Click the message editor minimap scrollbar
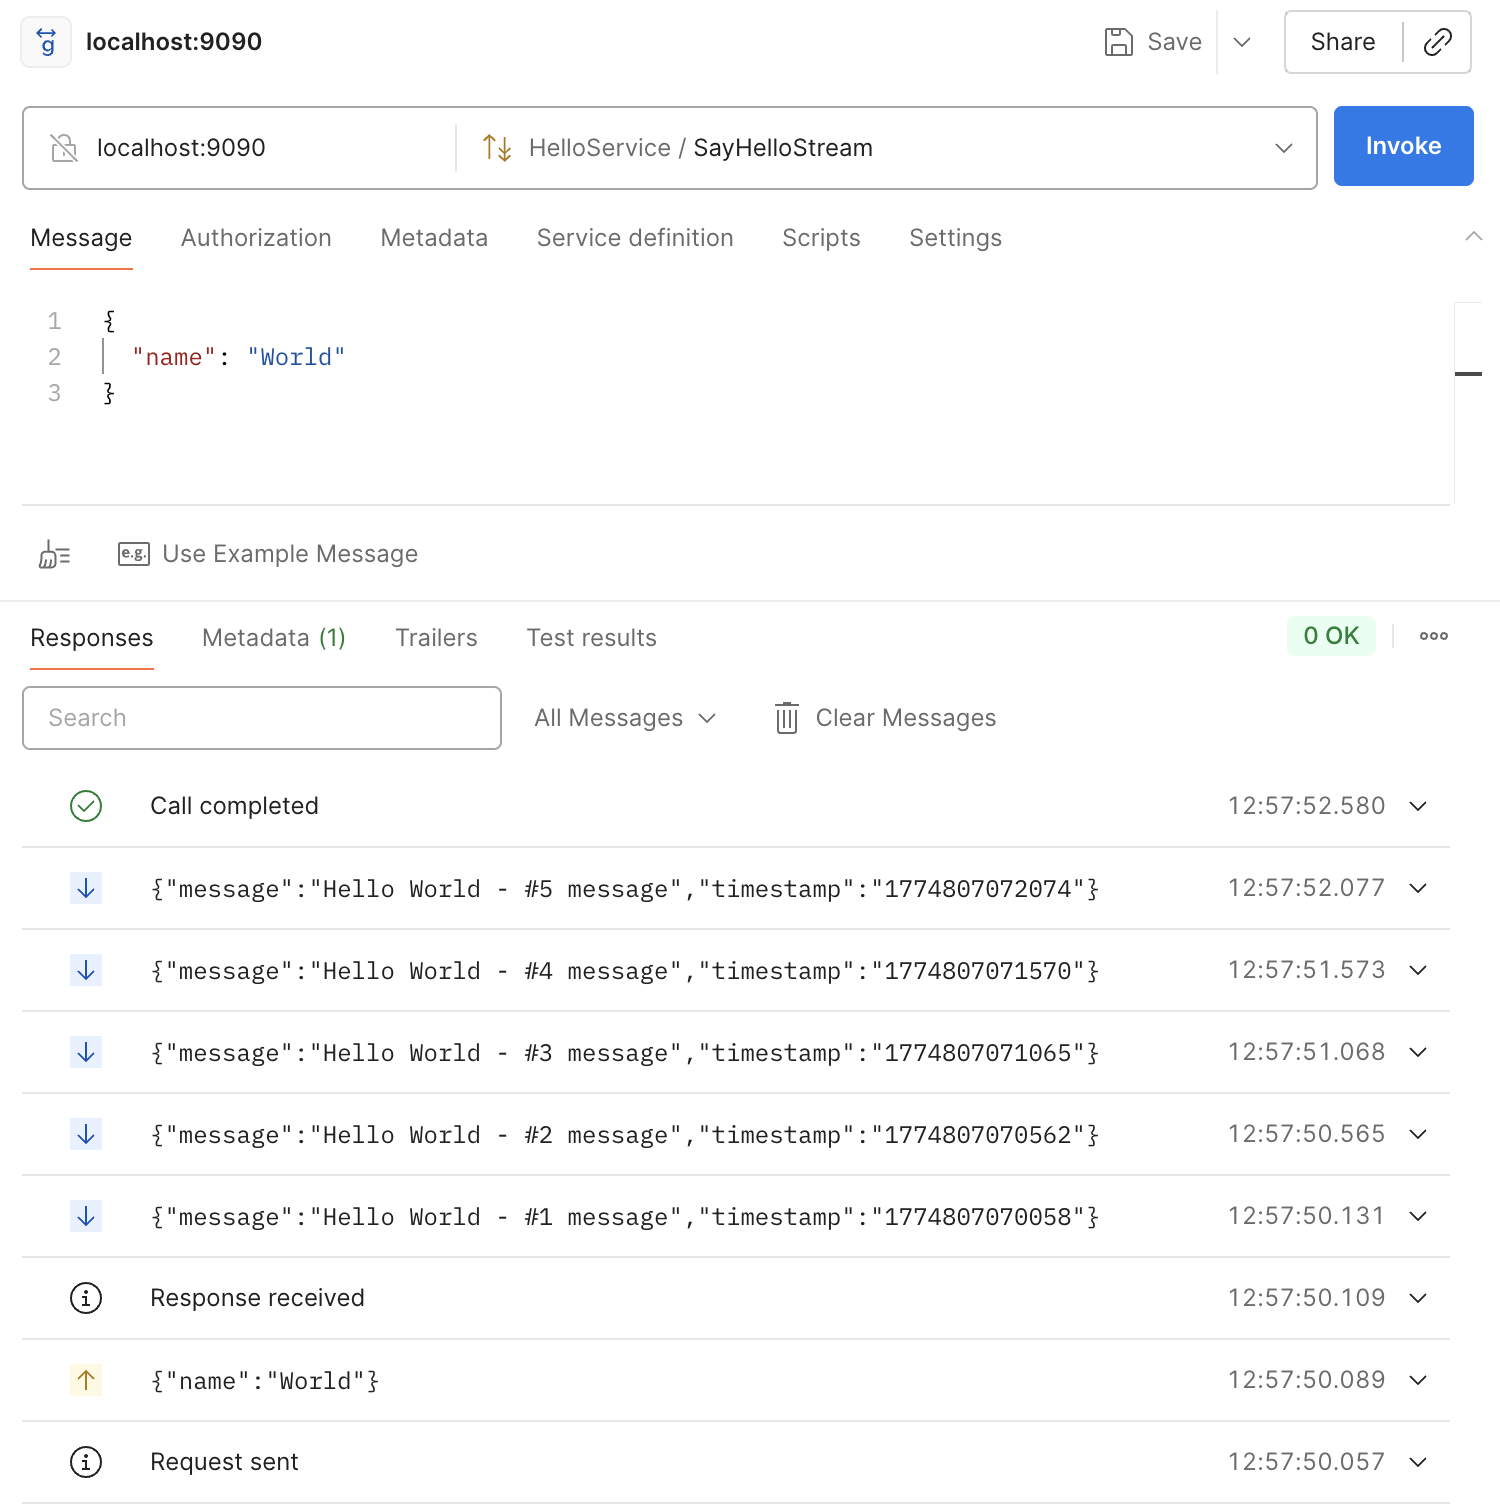 (1467, 374)
